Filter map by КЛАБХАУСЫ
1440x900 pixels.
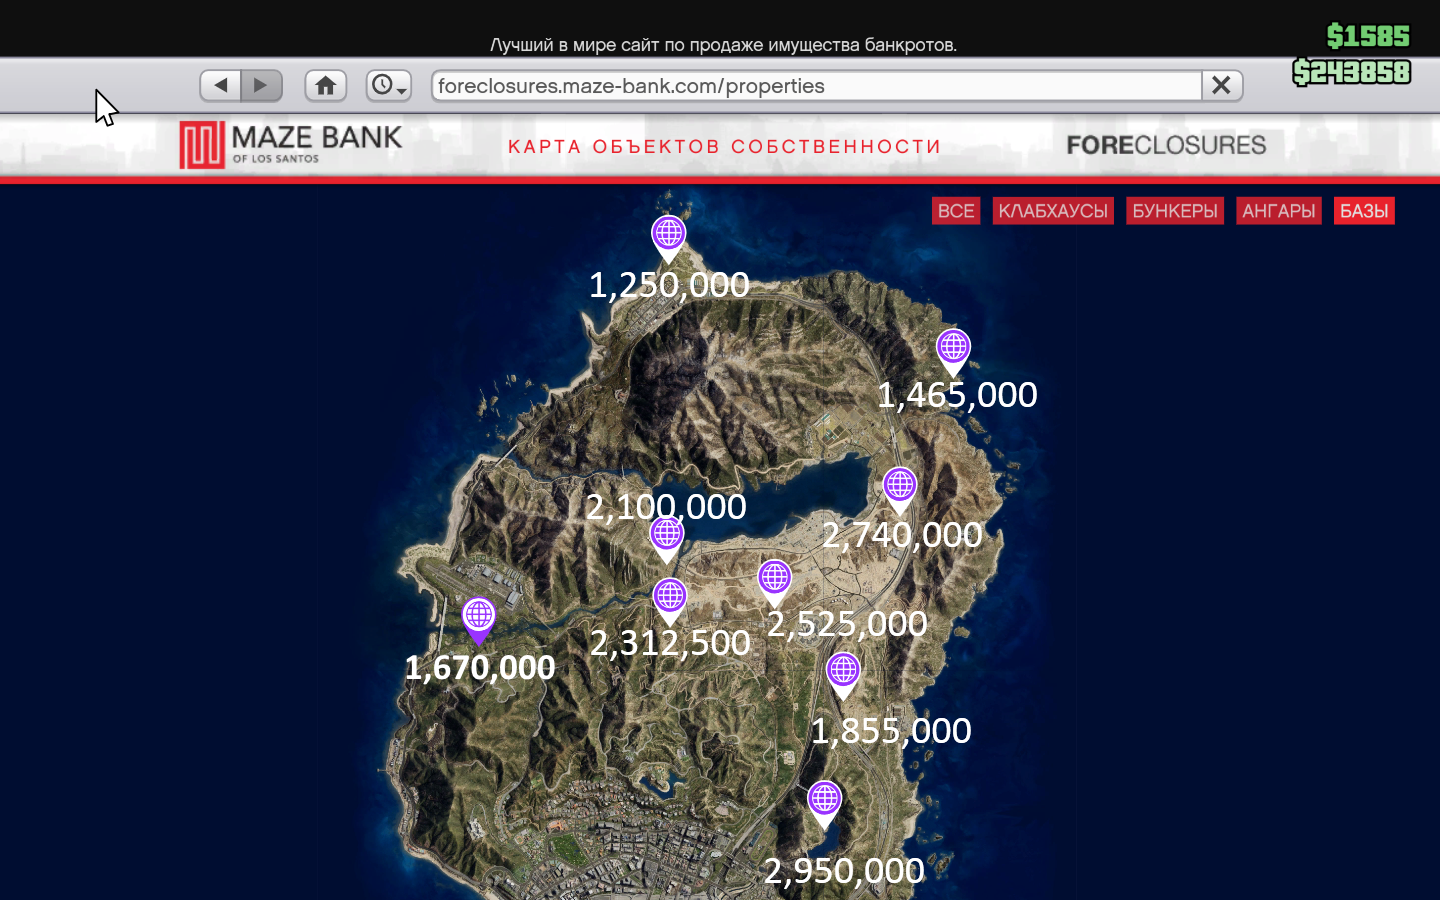1053,211
